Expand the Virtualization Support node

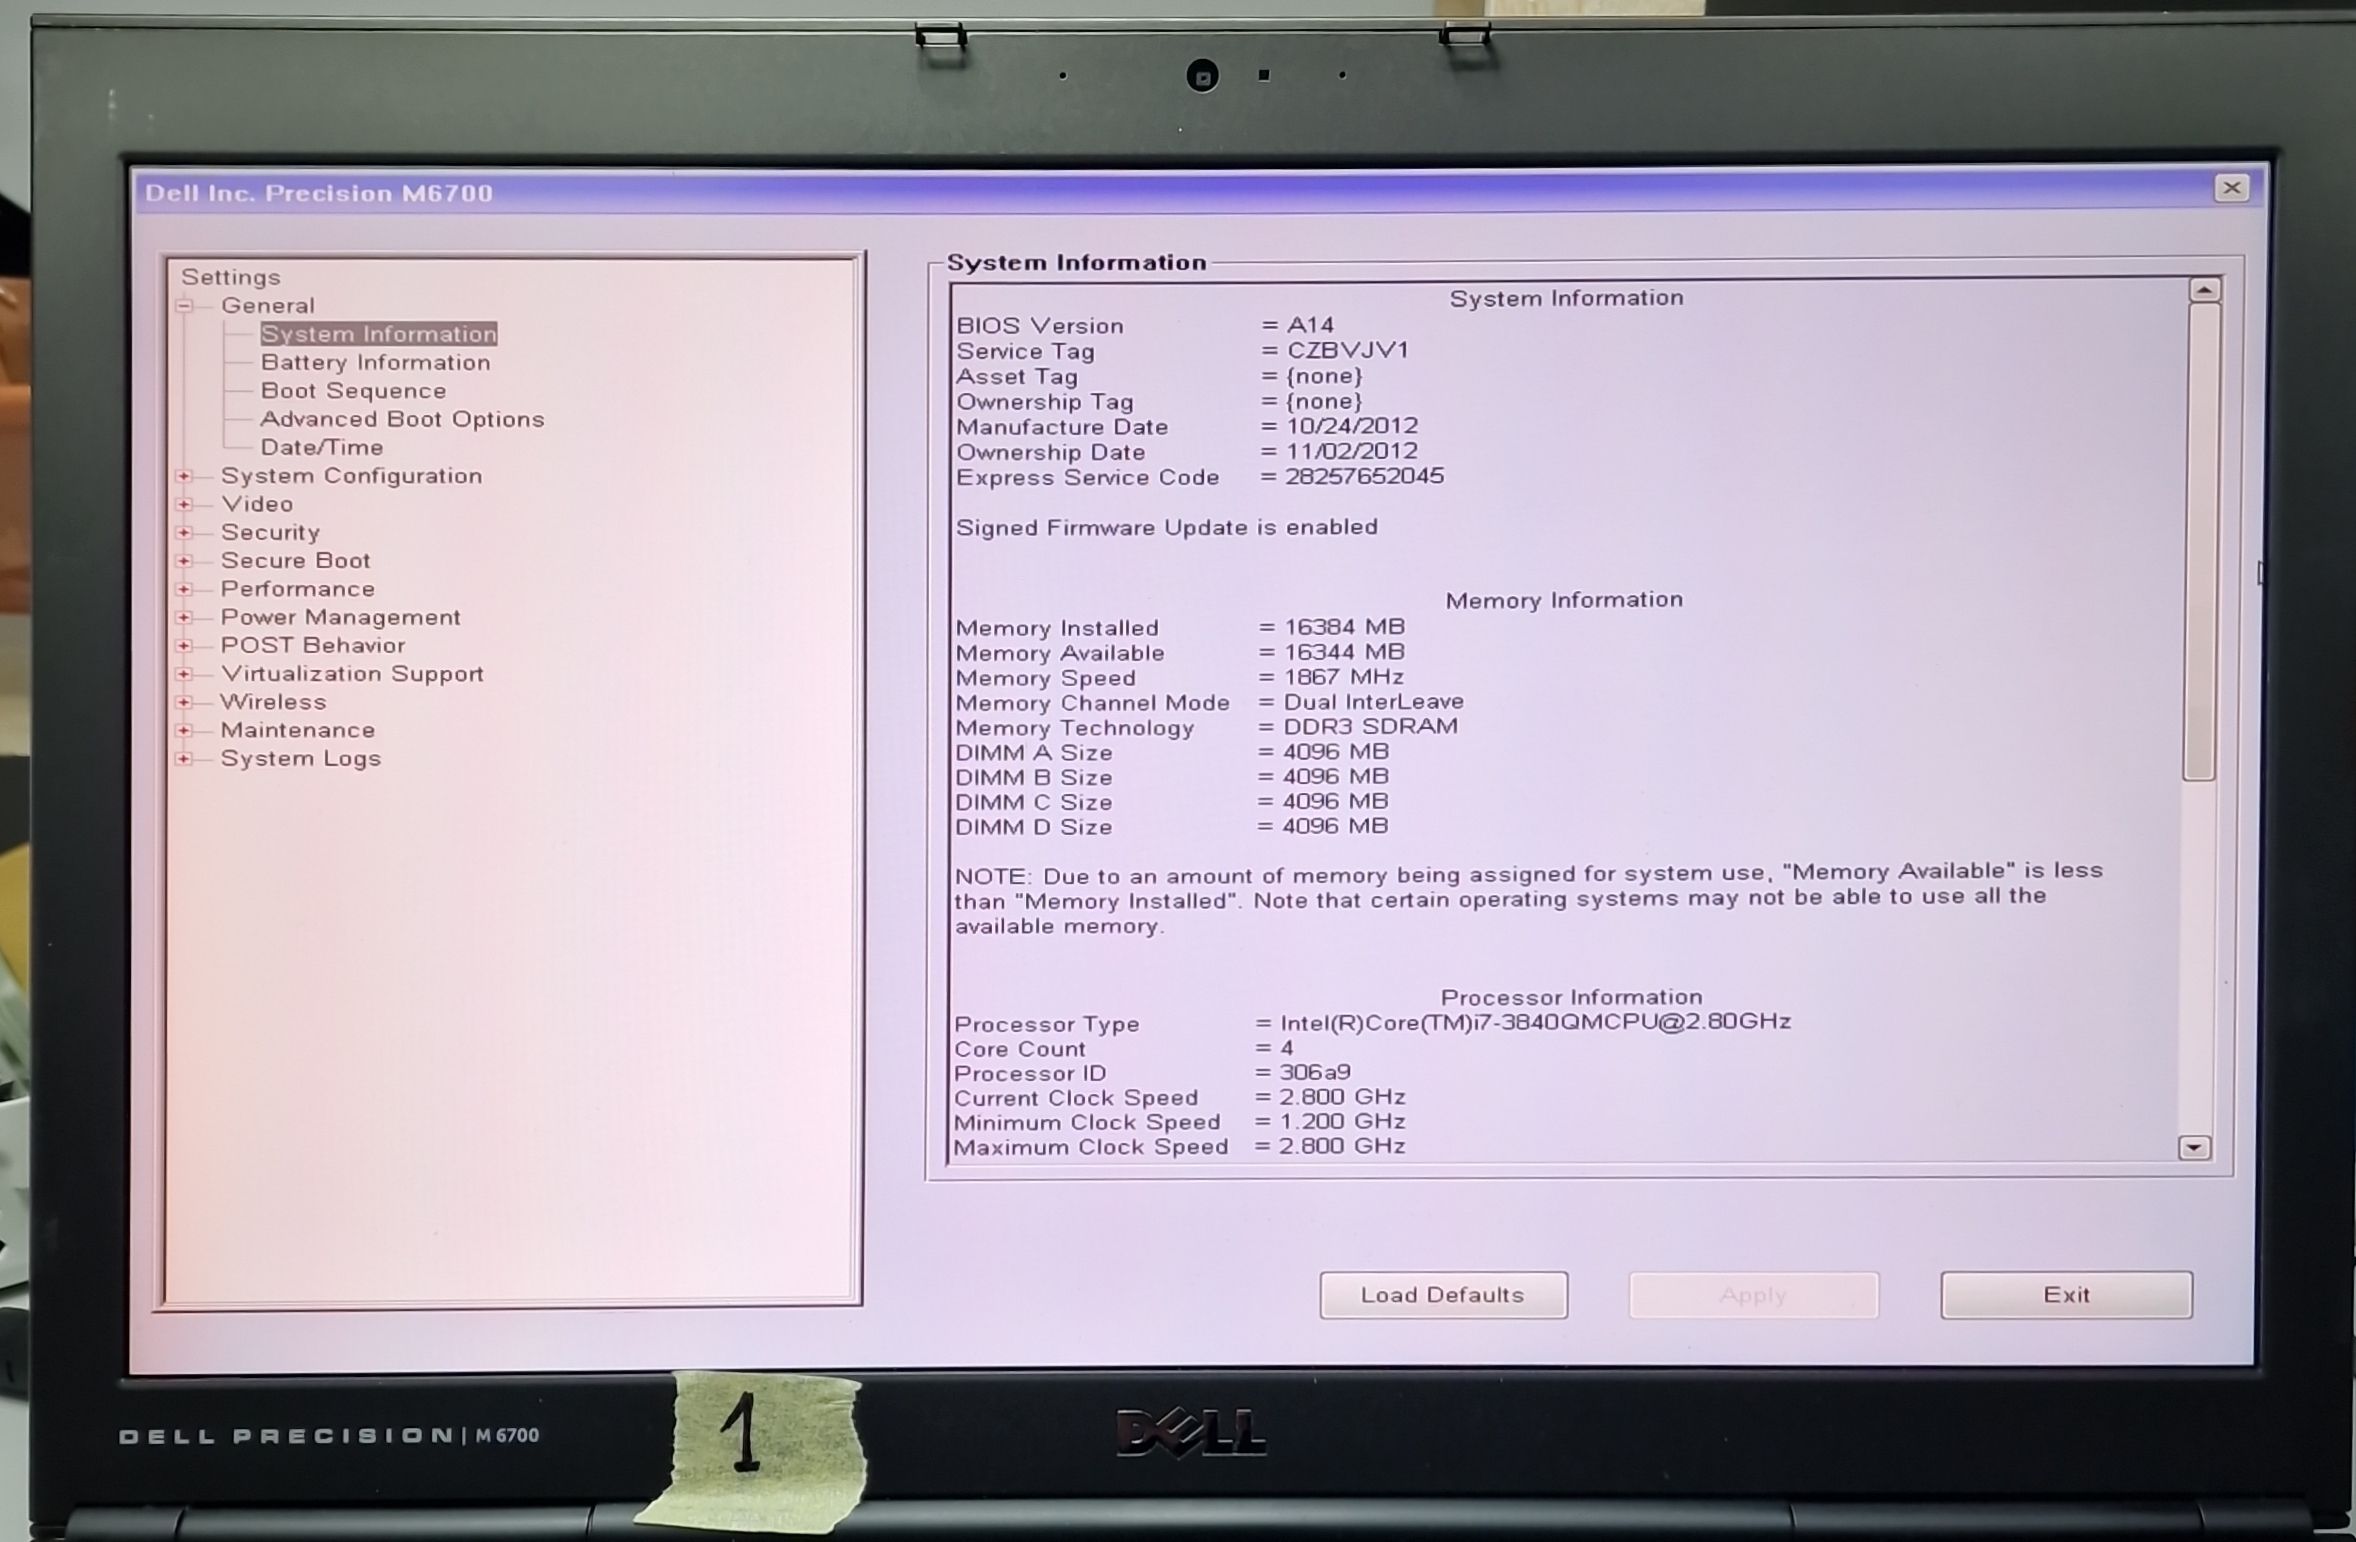[x=184, y=674]
